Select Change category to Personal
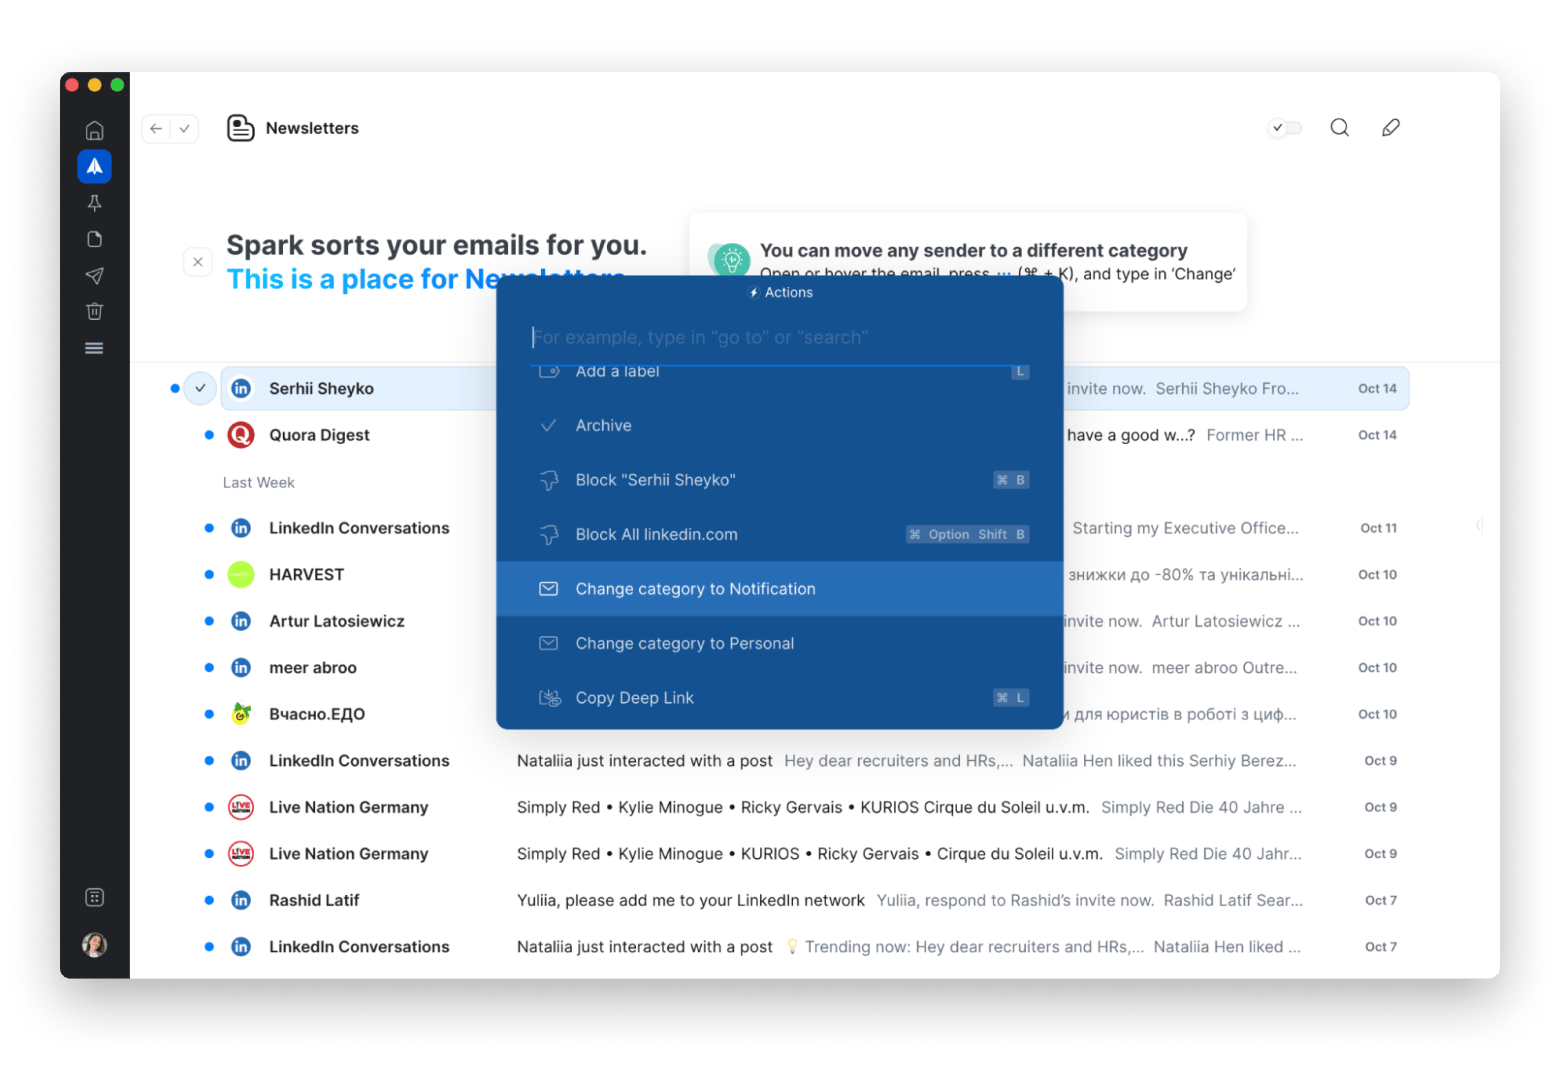The image size is (1560, 1072). click(x=779, y=643)
